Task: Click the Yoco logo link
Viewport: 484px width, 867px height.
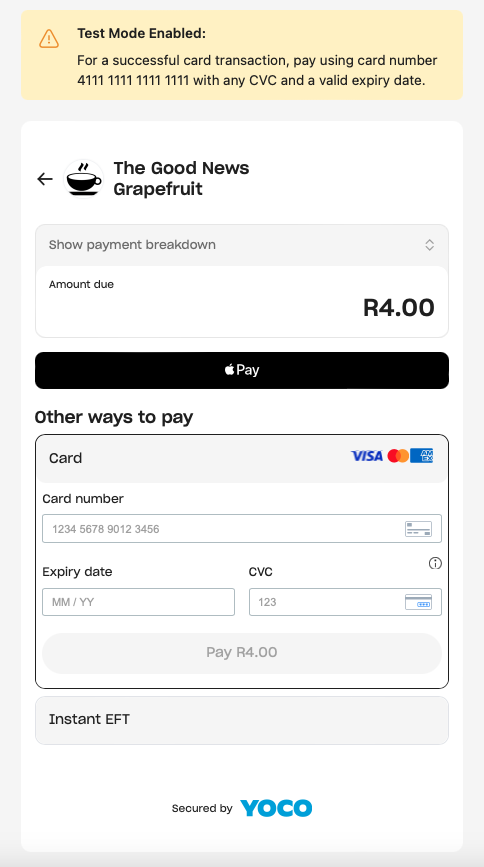Action: click(x=276, y=808)
